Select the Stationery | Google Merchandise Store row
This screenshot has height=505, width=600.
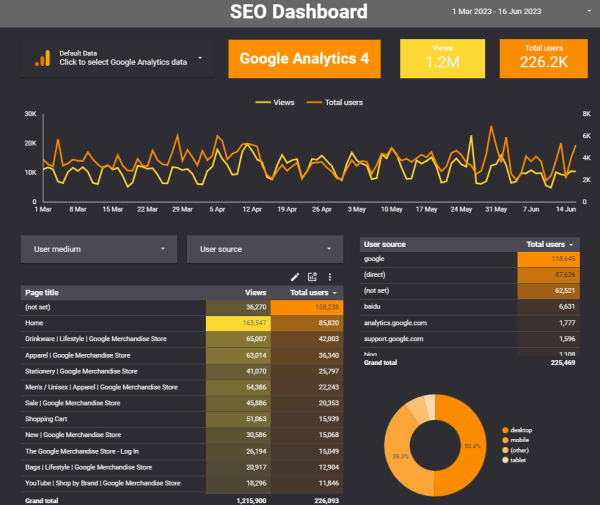pyautogui.click(x=182, y=371)
